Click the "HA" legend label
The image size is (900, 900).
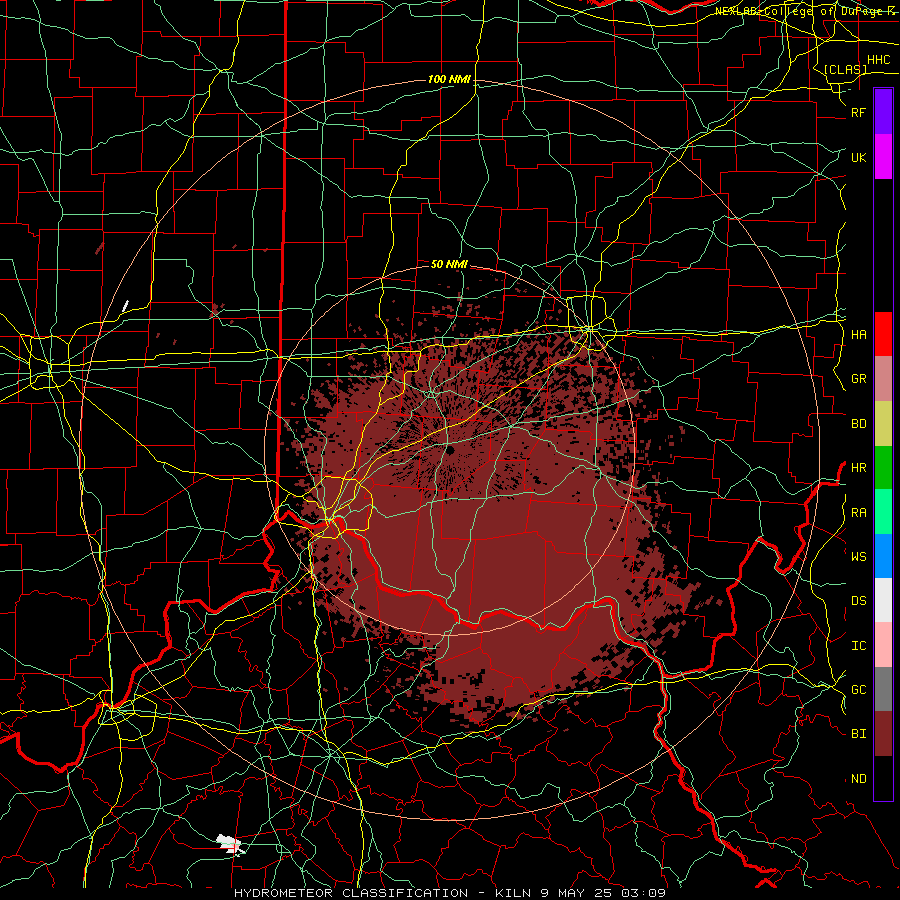[x=858, y=334]
